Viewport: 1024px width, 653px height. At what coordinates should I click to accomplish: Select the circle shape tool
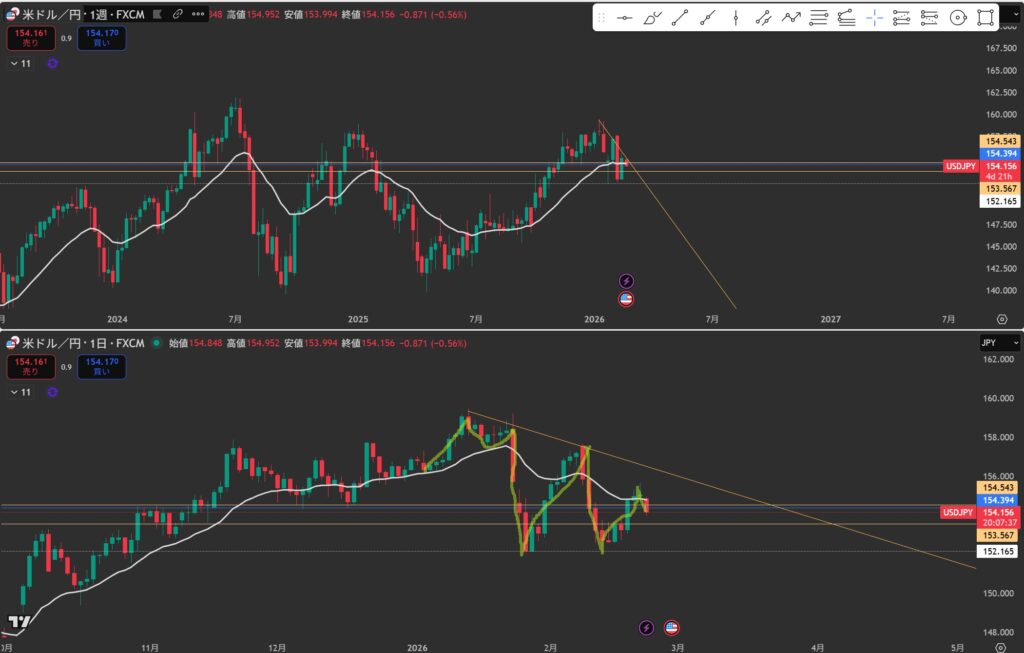tap(957, 17)
